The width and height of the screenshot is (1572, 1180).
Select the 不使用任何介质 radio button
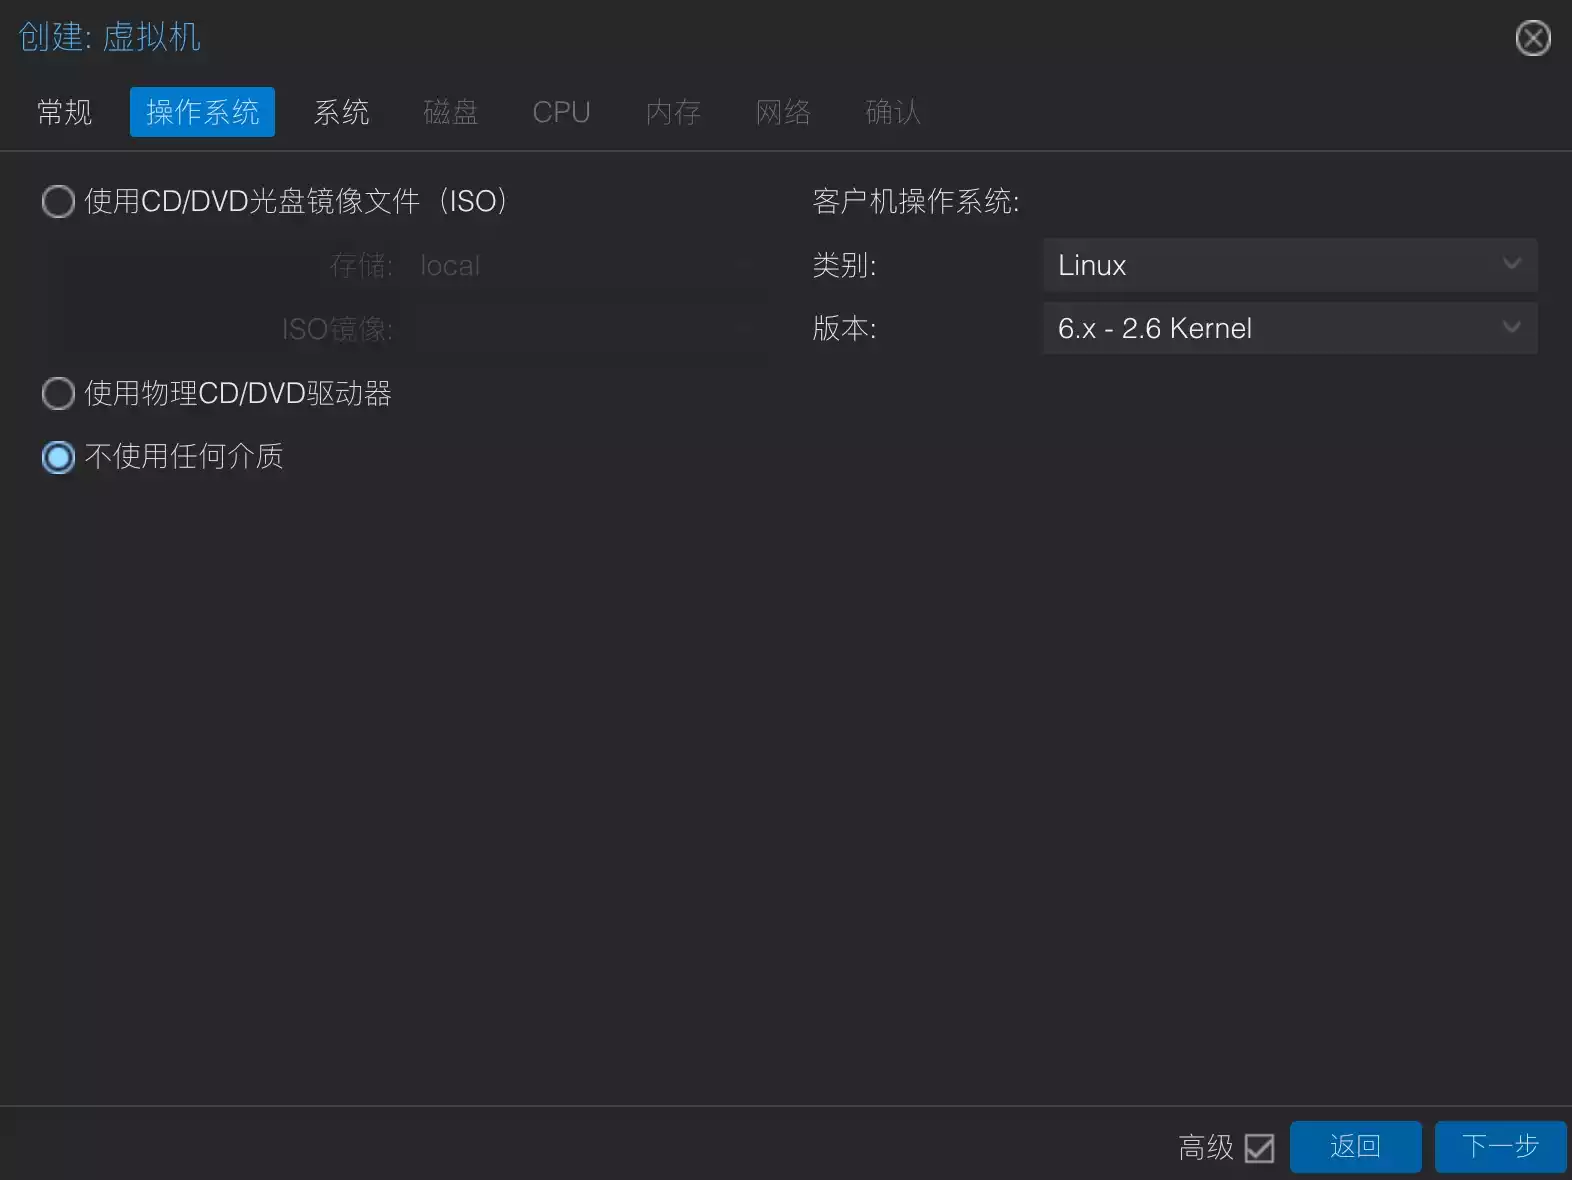58,457
